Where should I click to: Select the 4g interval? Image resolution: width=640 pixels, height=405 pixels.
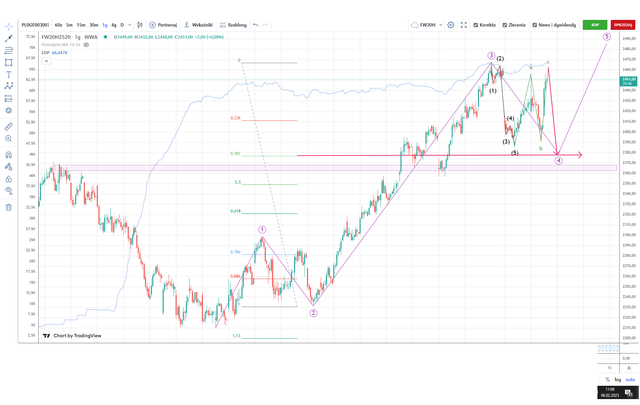click(x=114, y=25)
